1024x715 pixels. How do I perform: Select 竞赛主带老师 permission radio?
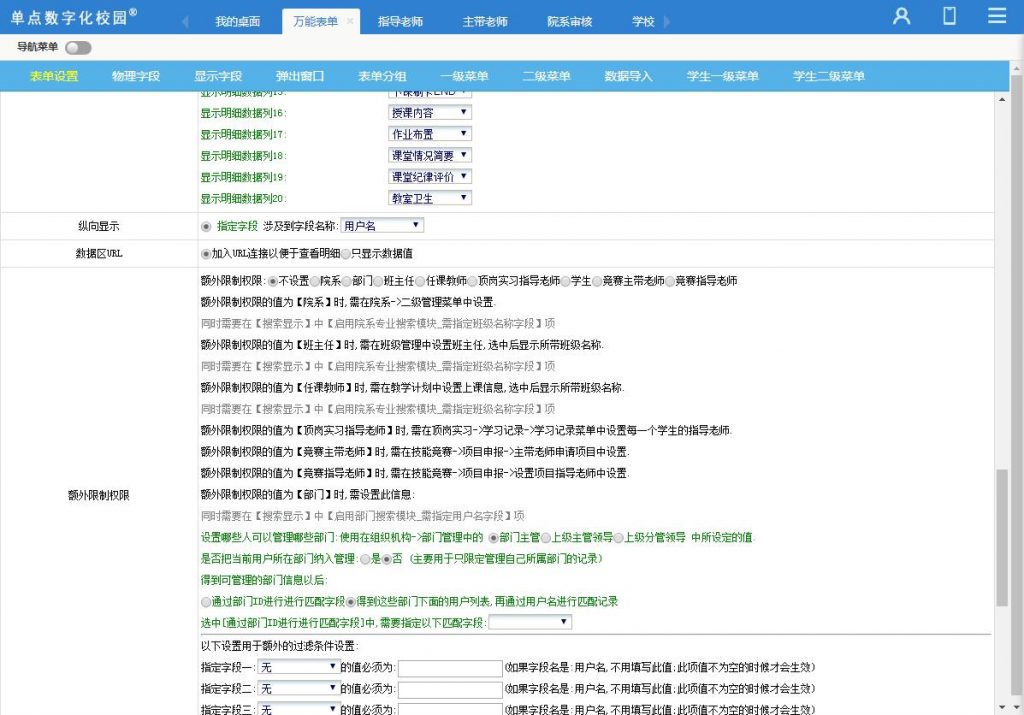(597, 281)
